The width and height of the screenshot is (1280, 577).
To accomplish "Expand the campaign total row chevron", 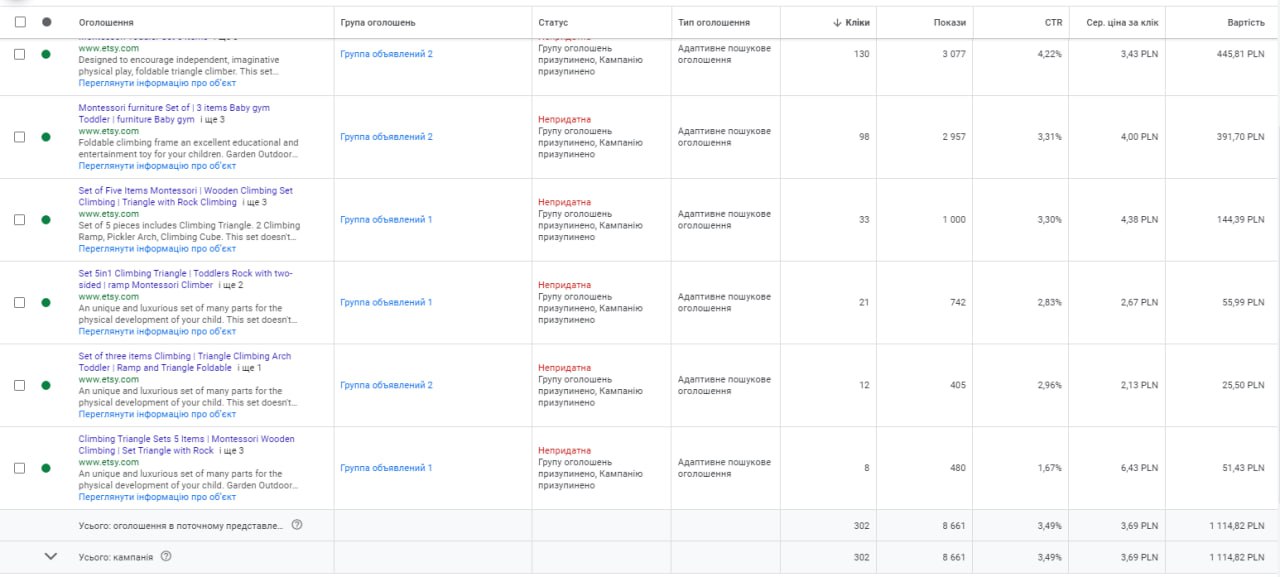I will pos(51,557).
